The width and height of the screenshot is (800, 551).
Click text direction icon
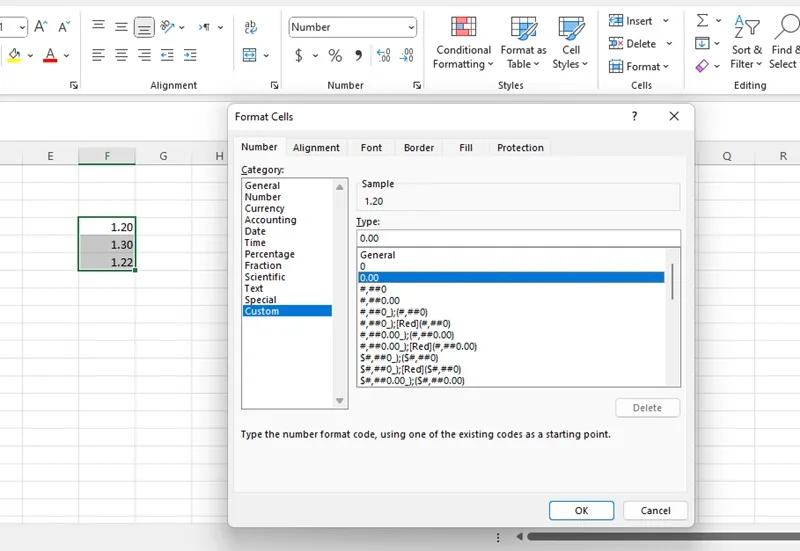click(x=204, y=27)
